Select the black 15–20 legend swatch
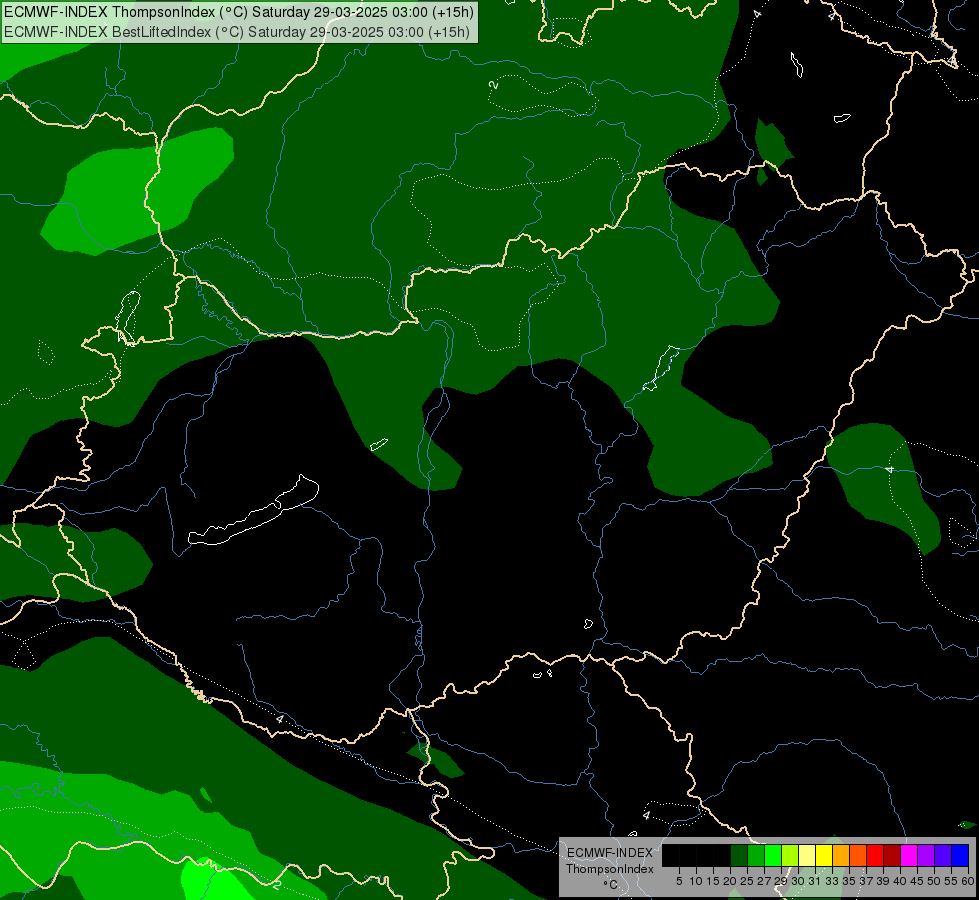Viewport: 979px width, 900px height. coord(722,855)
